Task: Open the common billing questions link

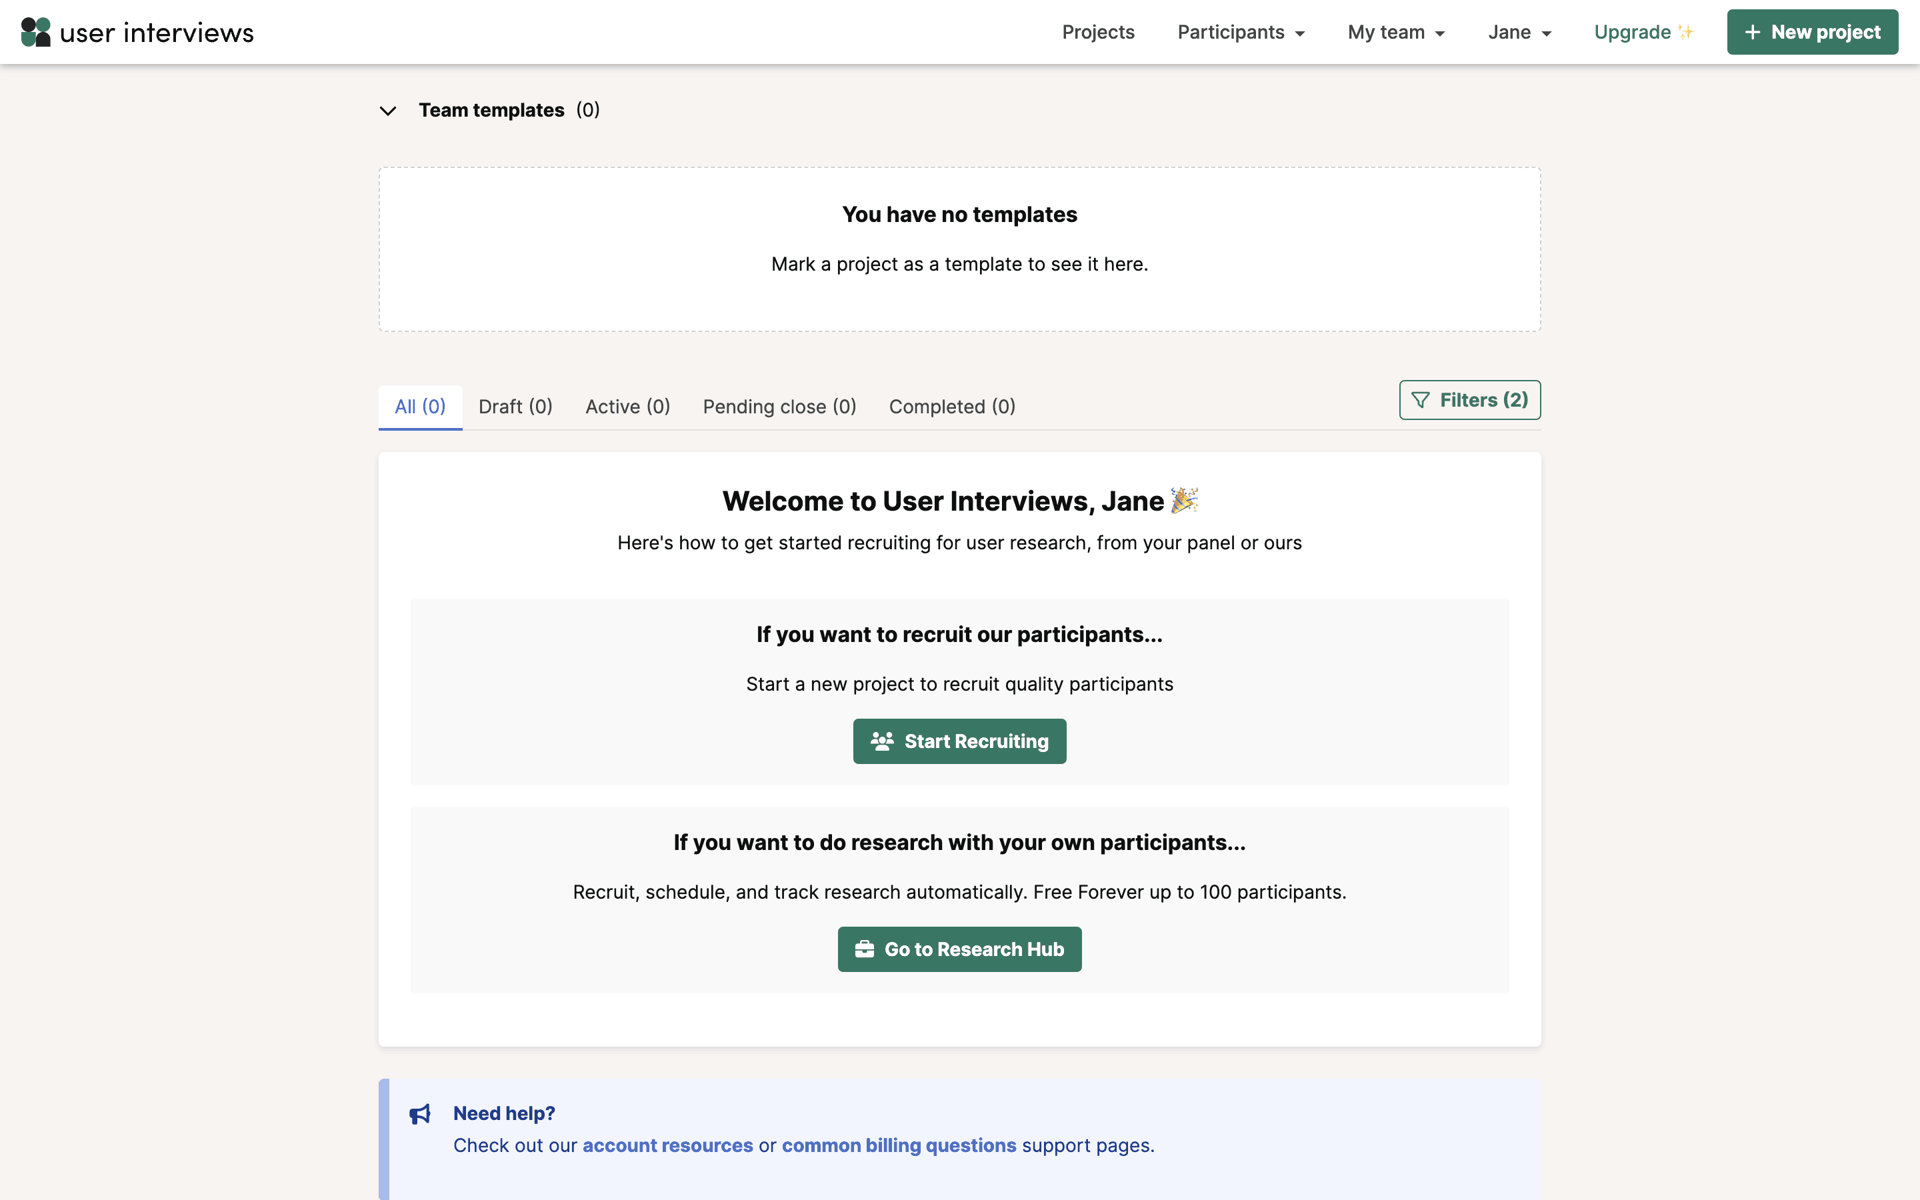Action: 899,1146
